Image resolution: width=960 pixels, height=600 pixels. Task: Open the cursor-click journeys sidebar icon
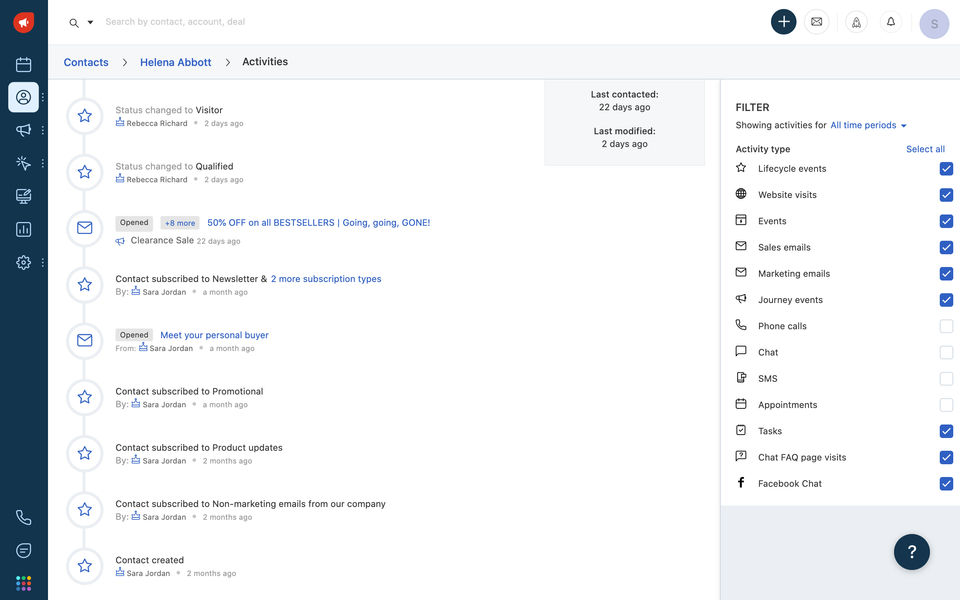23,163
